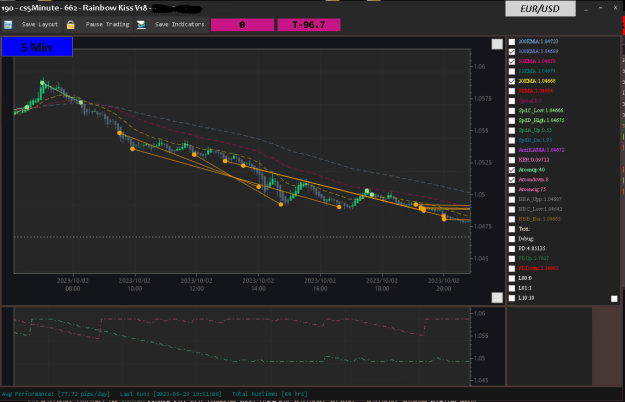Toggle the SpdD_Dn indicator checkbox
This screenshot has width=625, height=402.
tap(512, 140)
